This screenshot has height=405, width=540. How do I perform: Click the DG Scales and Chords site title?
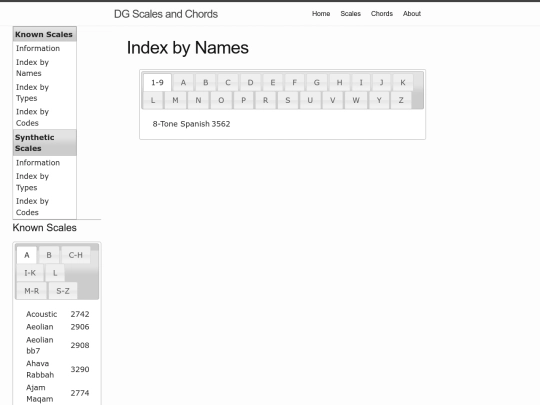166,14
